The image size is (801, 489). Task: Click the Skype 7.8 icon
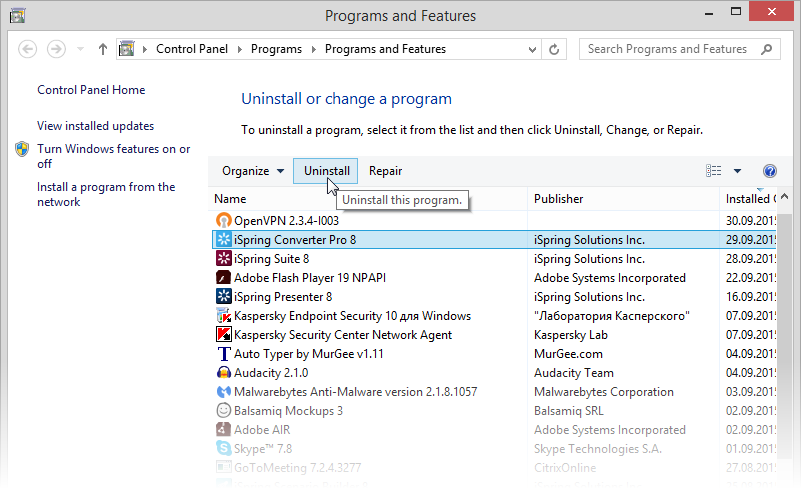pyautogui.click(x=224, y=449)
